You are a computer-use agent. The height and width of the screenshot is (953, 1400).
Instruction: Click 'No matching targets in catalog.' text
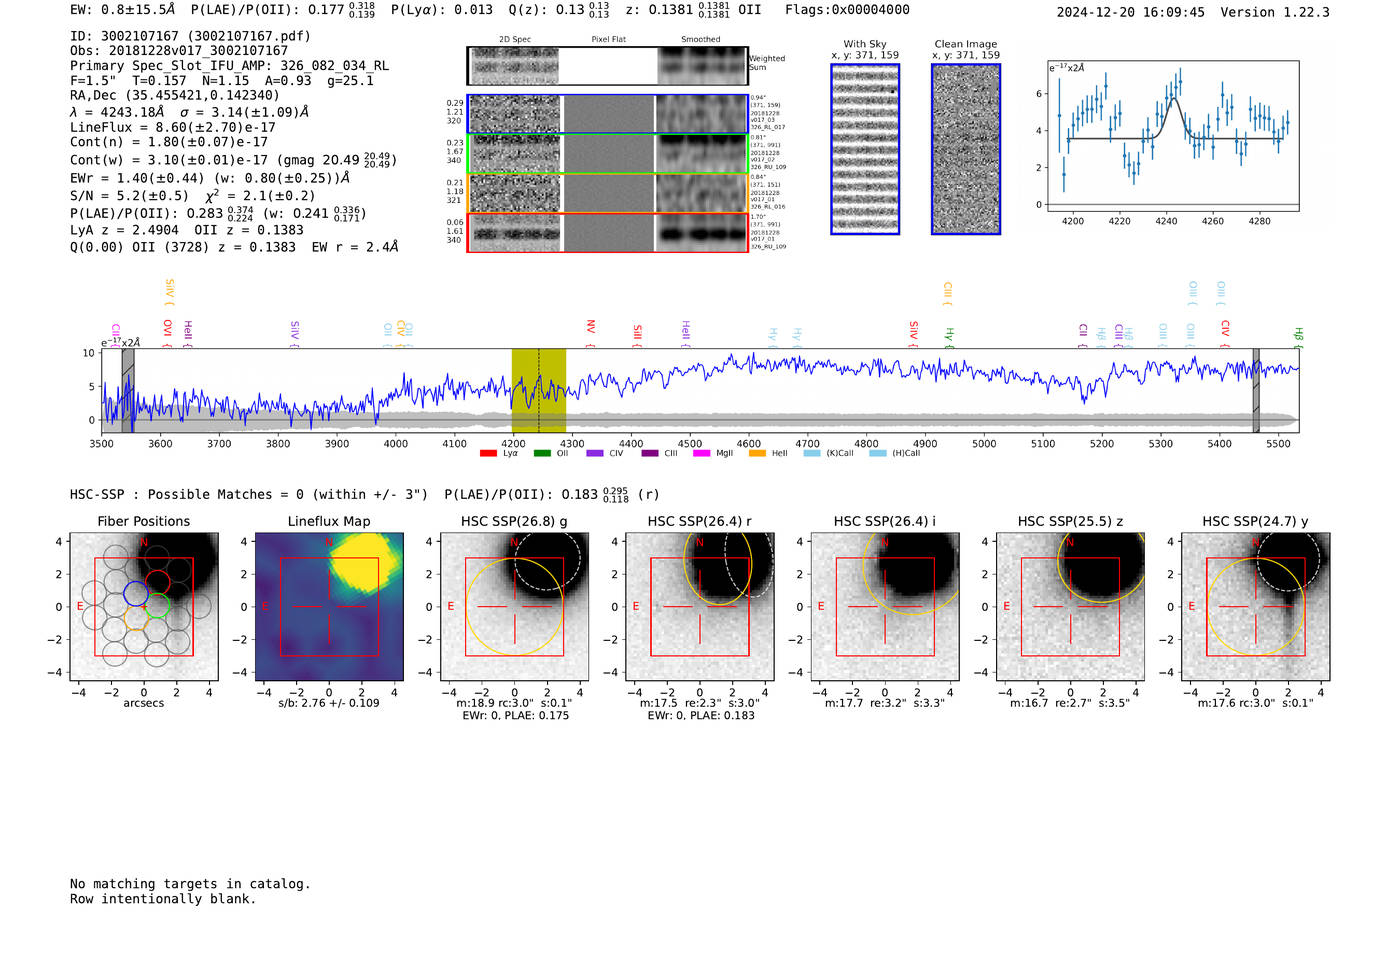(190, 884)
